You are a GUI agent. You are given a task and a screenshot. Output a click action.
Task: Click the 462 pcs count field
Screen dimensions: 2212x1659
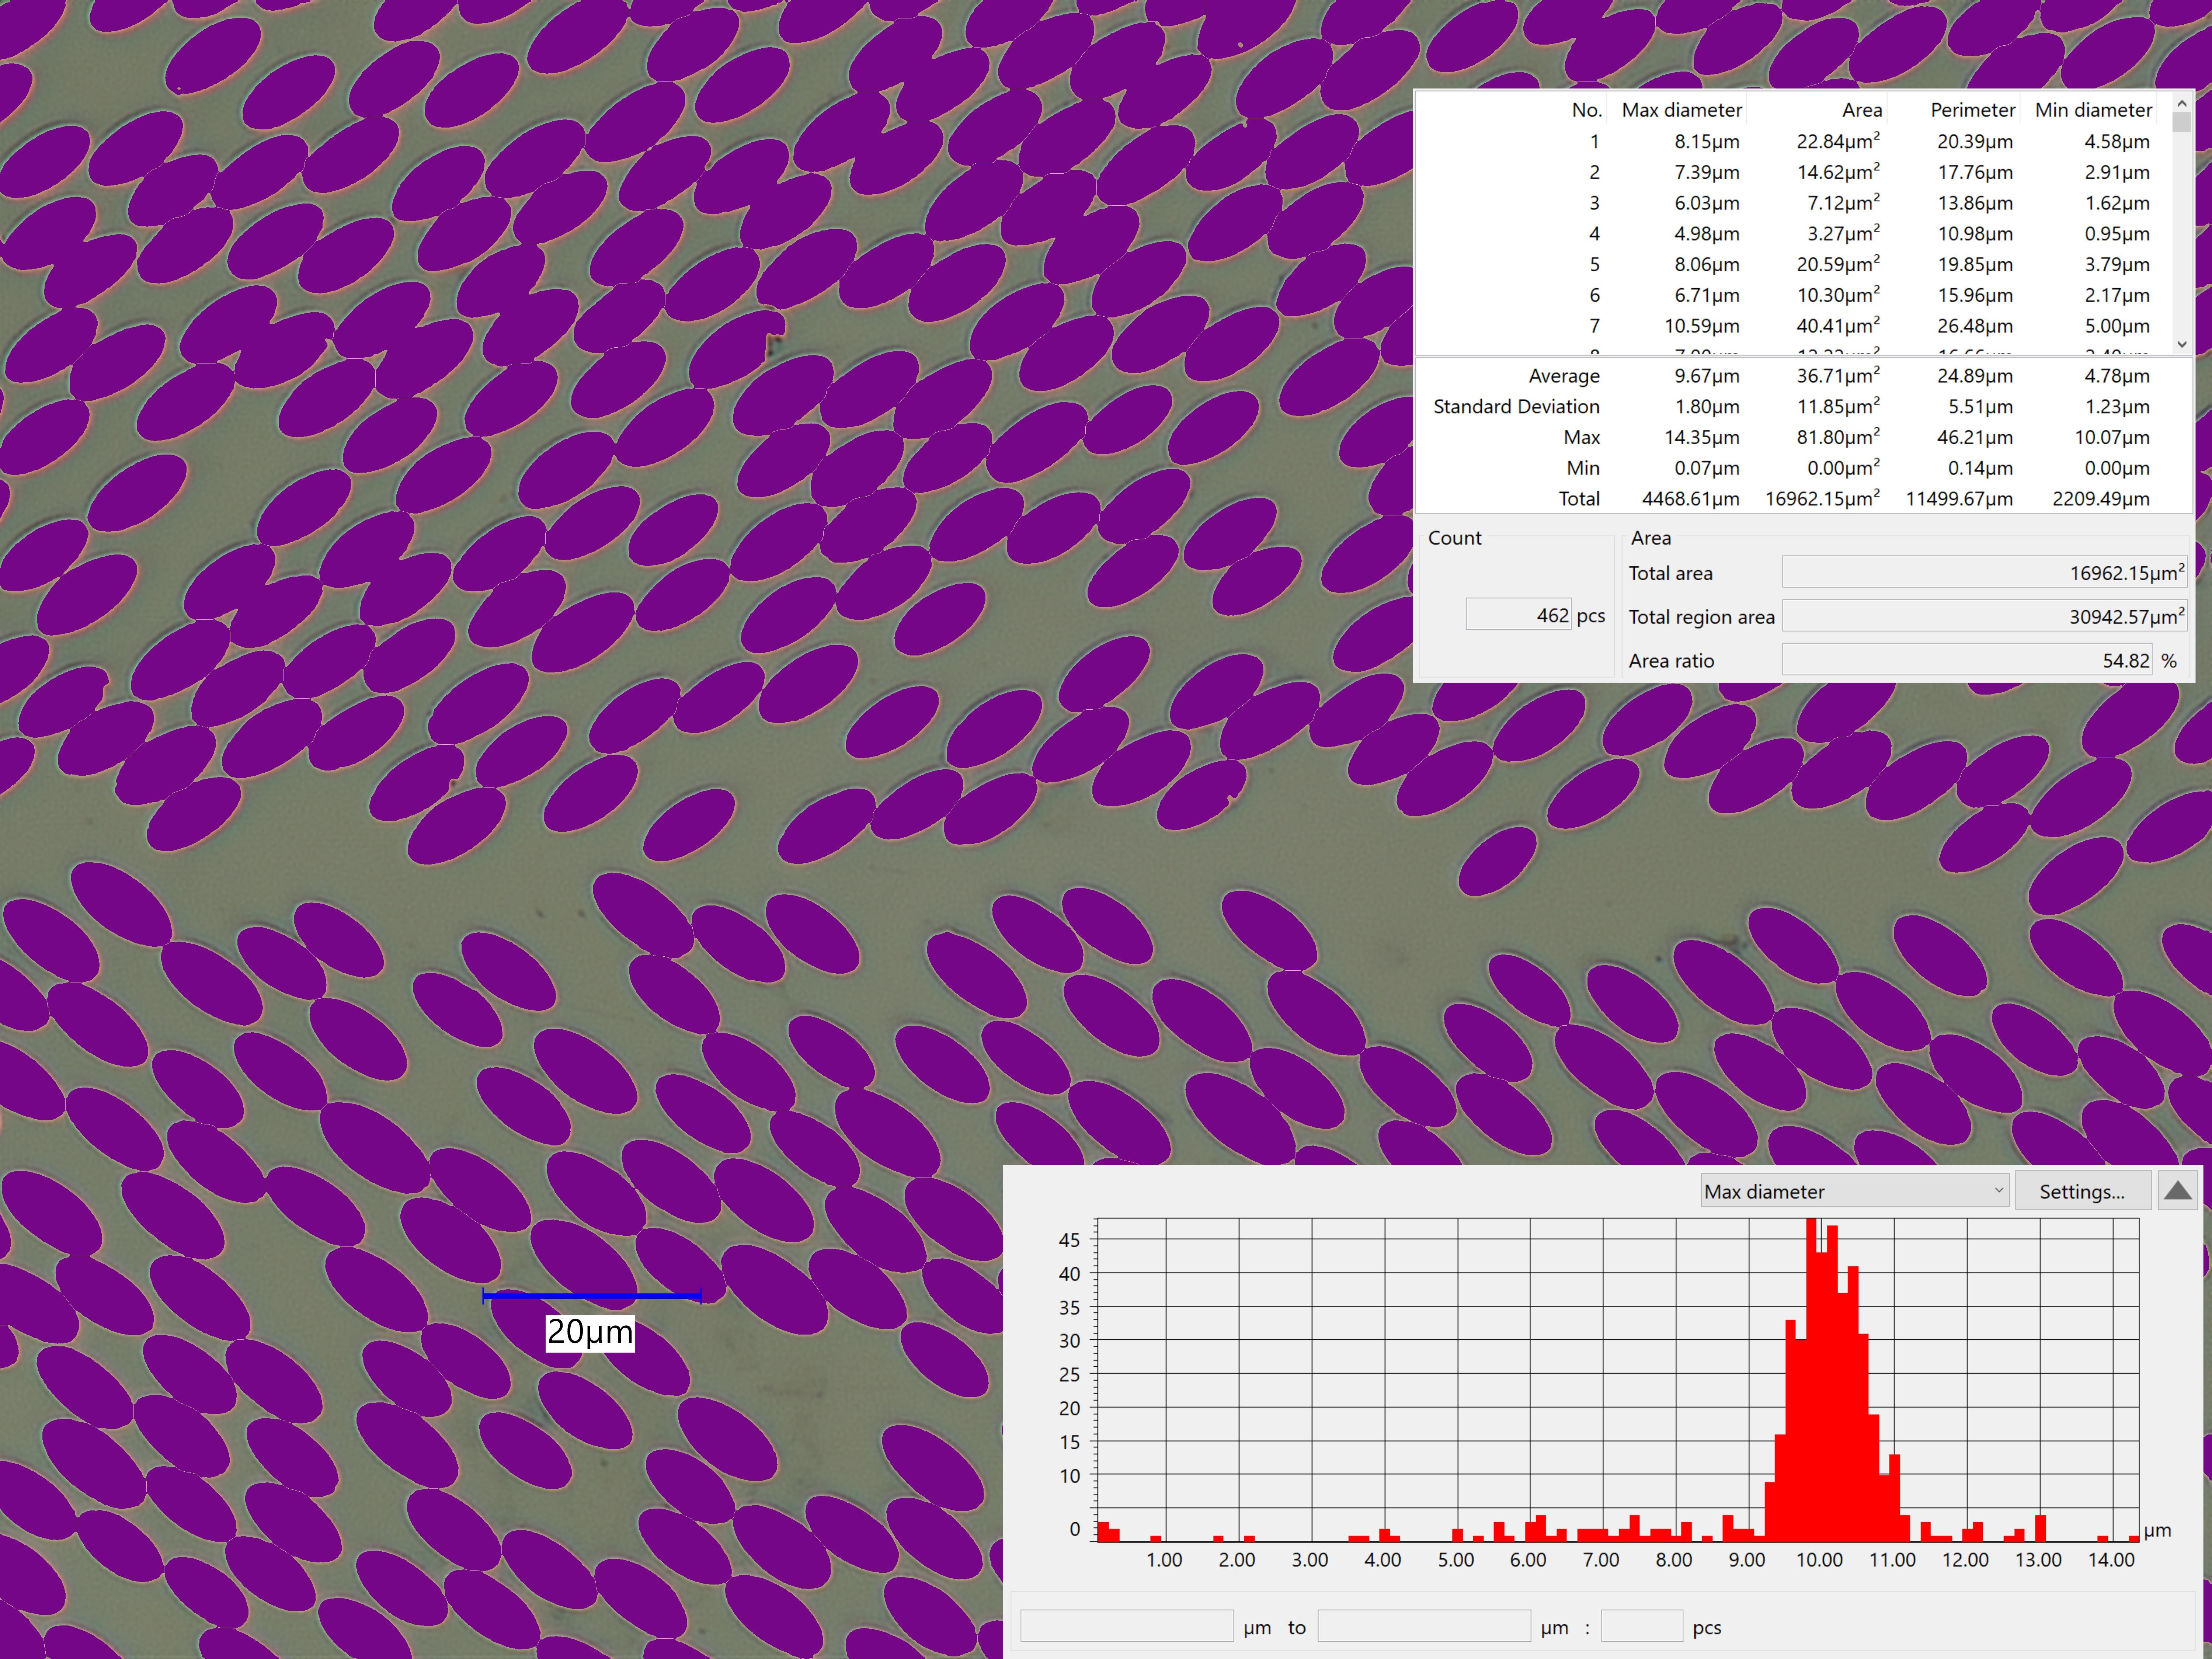pyautogui.click(x=1519, y=615)
